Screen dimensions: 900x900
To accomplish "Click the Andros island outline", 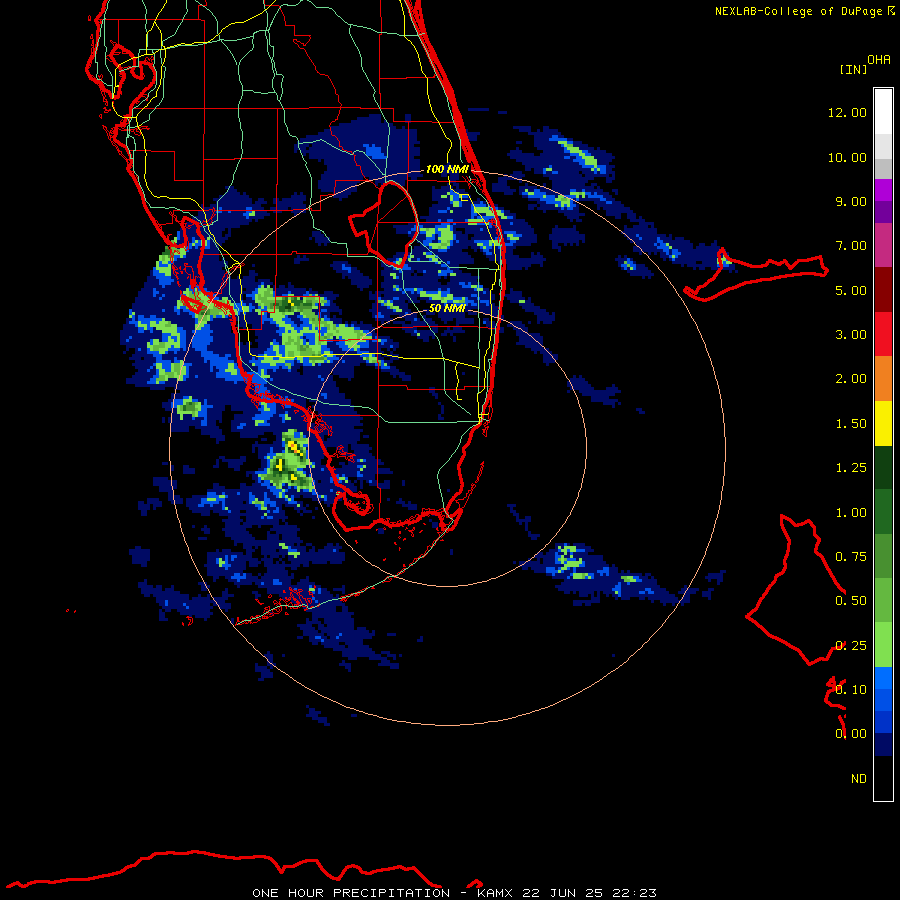I will pyautogui.click(x=797, y=590).
